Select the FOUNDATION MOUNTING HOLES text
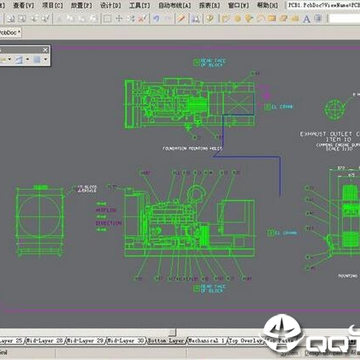The height and width of the screenshot is (360, 360). coord(192,148)
